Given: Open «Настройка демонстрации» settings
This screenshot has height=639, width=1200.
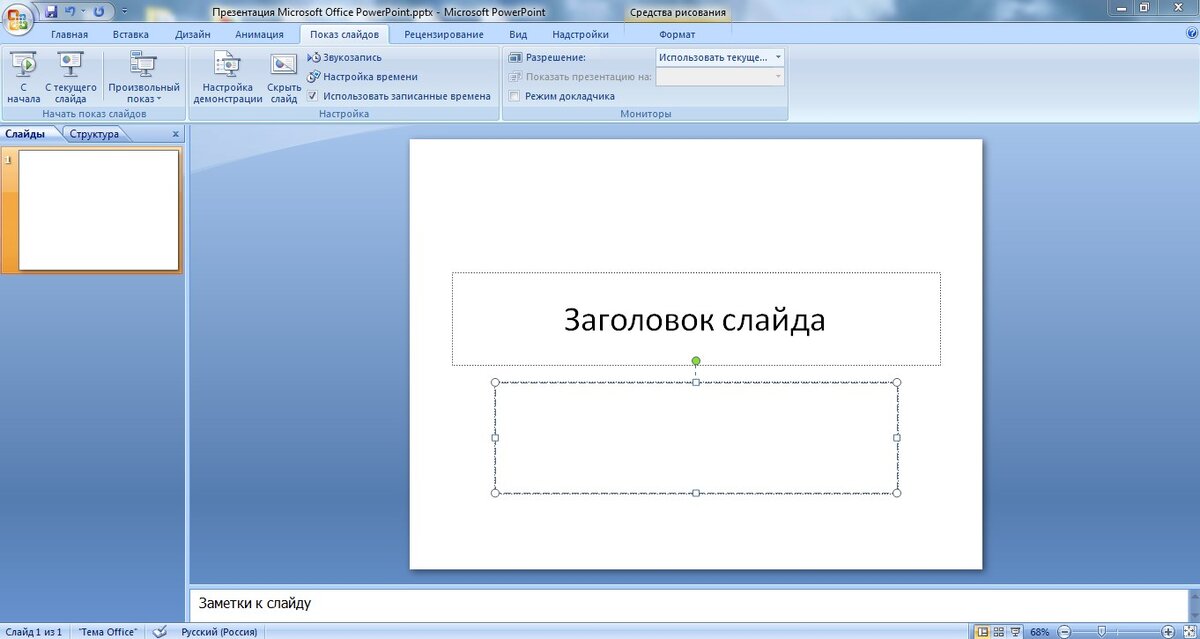Looking at the screenshot, I should click(x=228, y=77).
